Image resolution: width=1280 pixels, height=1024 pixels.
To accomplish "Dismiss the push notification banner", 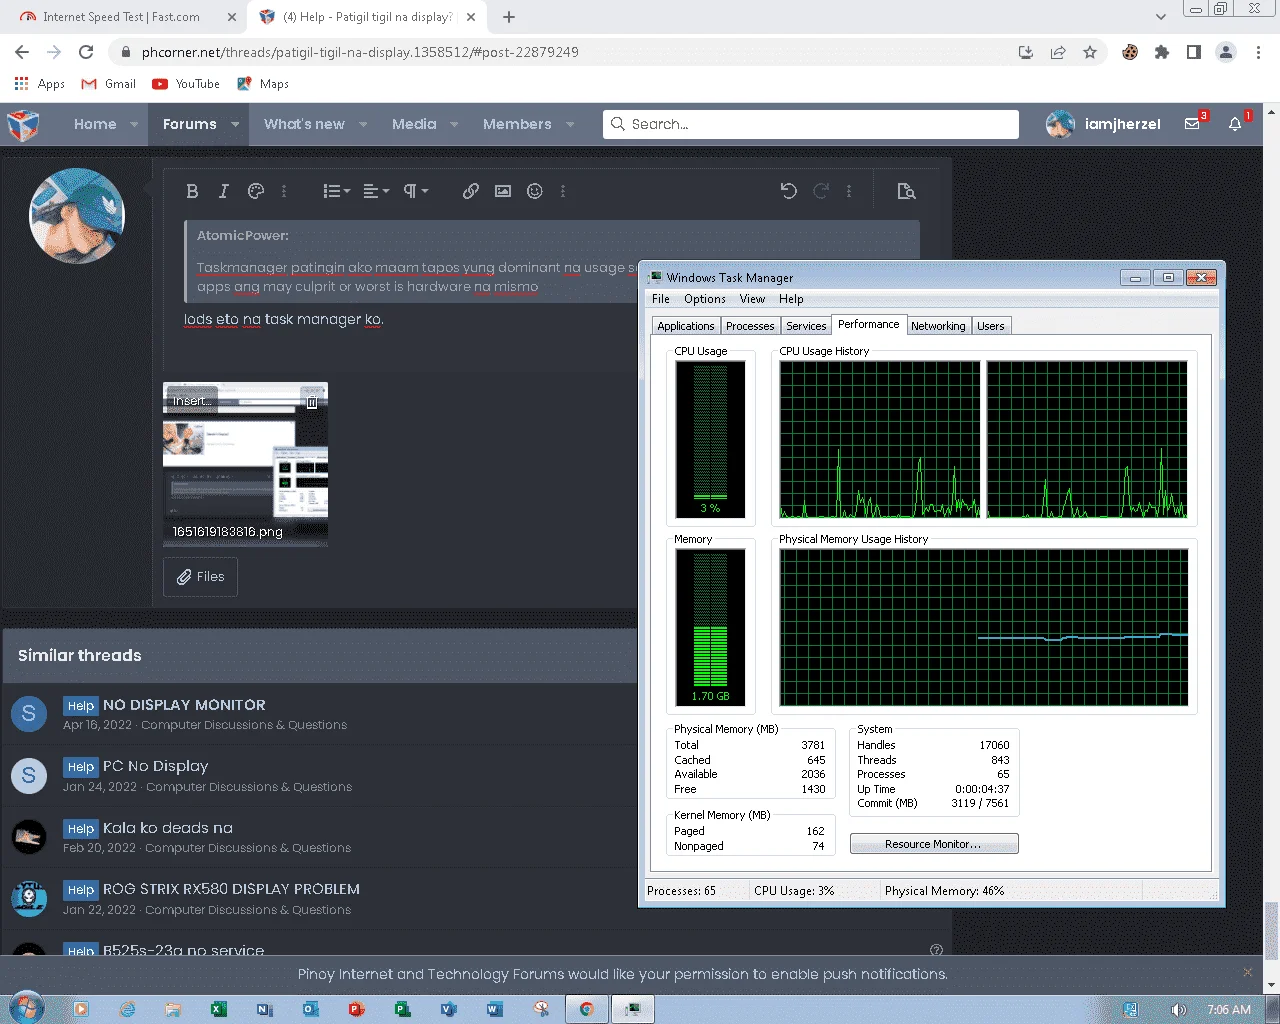I will point(1247,972).
